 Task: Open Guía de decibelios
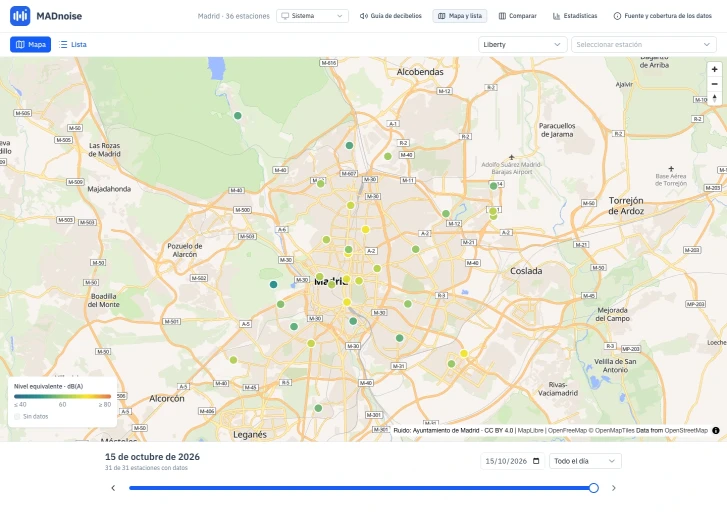(391, 16)
